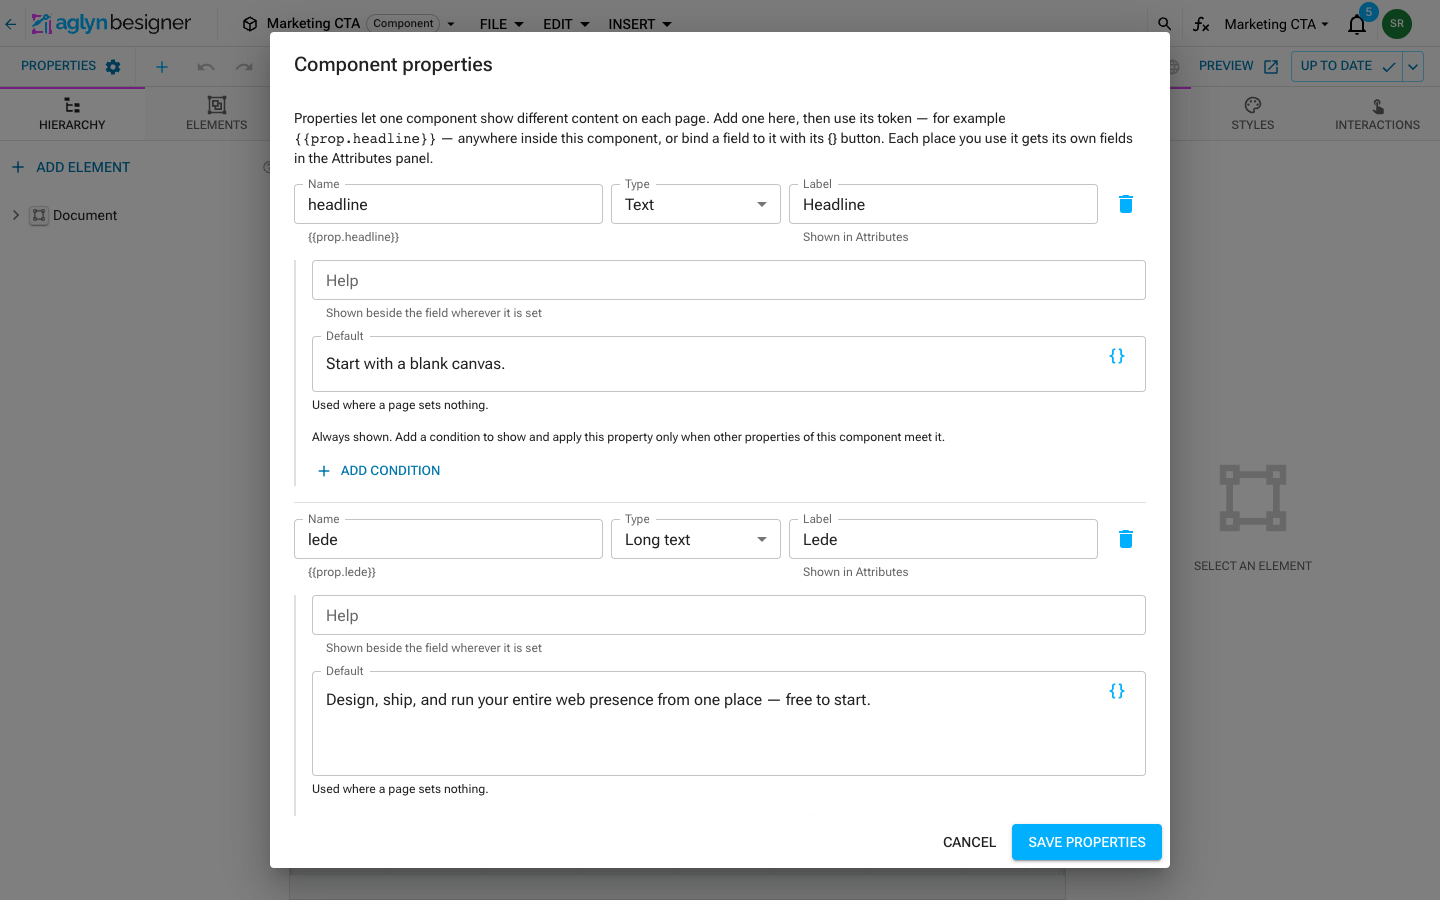
Task: Click the back arrow in header
Action: point(11,24)
